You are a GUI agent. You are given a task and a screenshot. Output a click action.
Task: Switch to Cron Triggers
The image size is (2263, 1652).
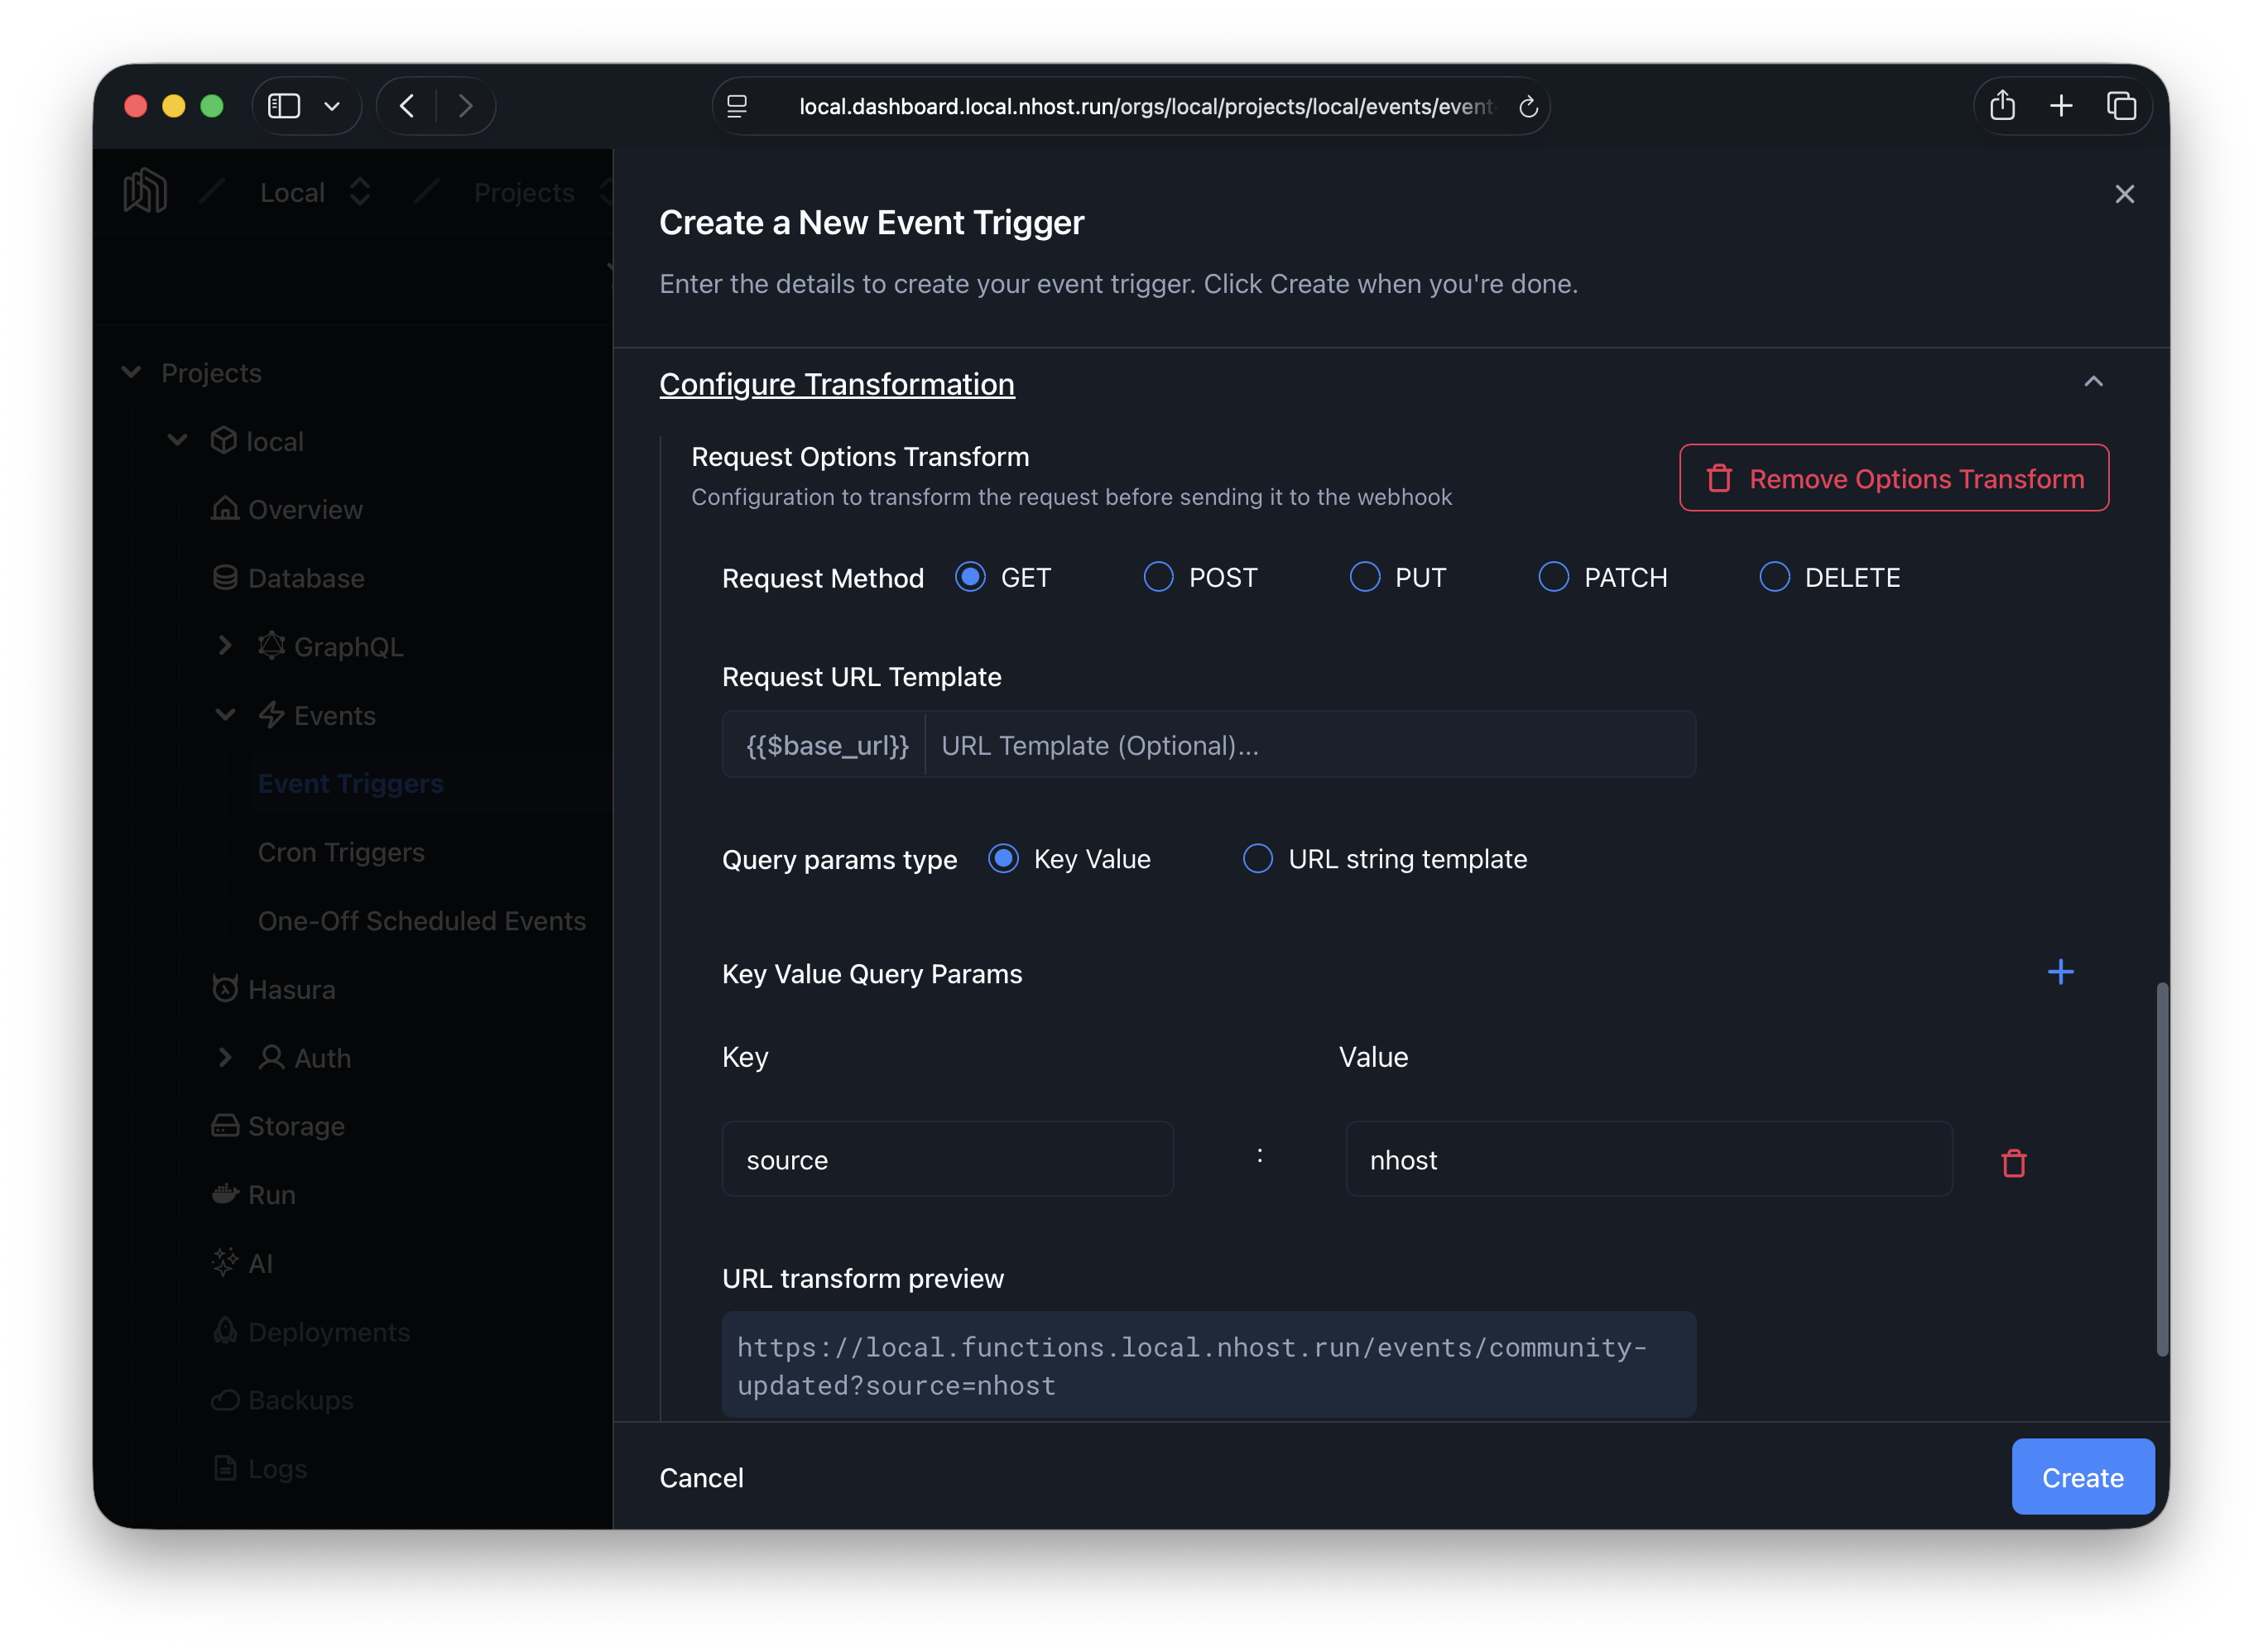(x=341, y=852)
